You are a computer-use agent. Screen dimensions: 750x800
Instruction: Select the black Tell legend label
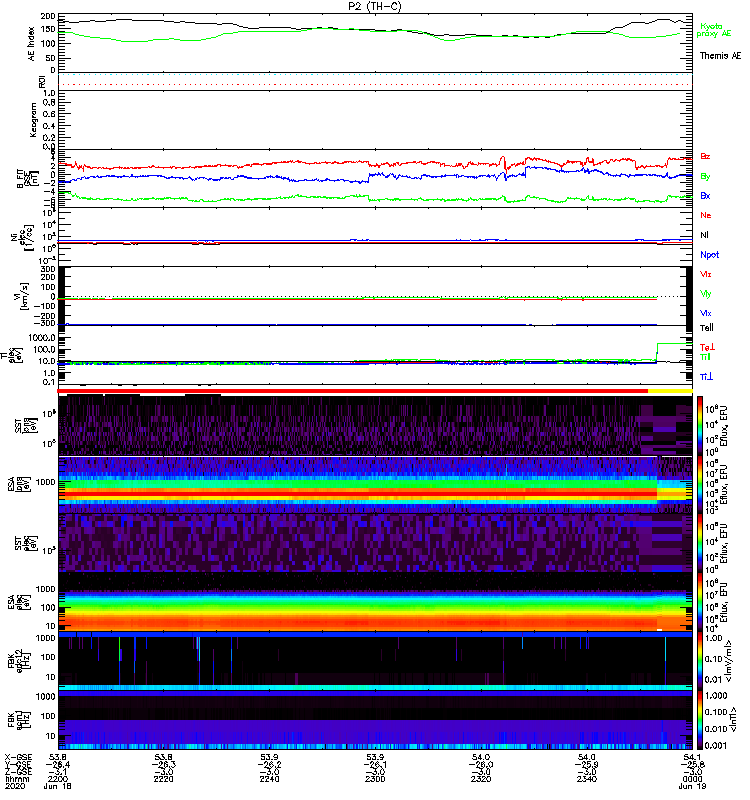[x=706, y=328]
